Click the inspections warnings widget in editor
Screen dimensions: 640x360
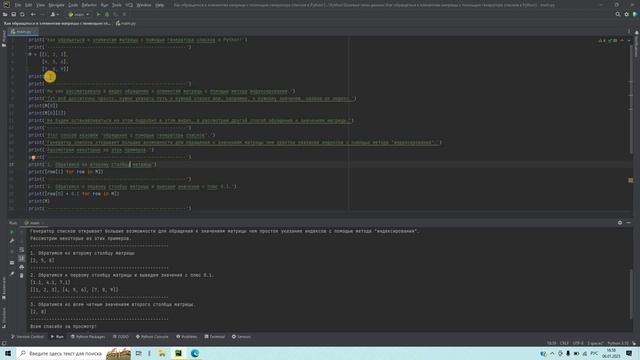[608, 40]
